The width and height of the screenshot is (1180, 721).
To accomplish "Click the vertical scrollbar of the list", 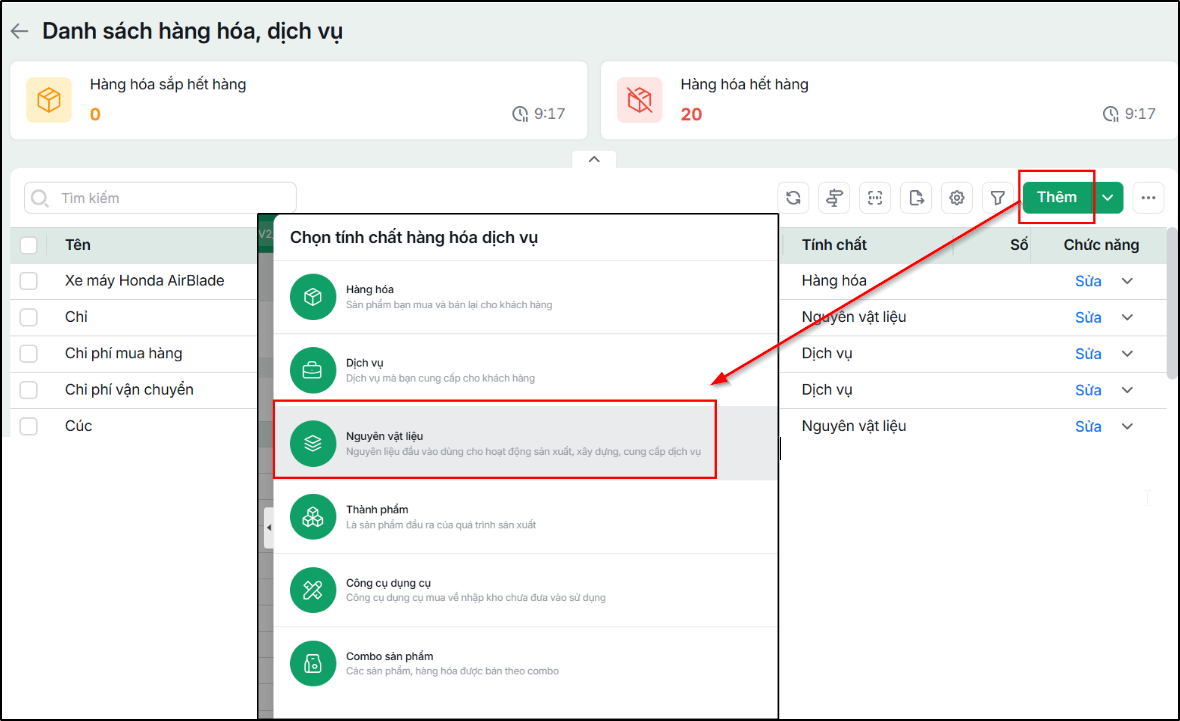I will point(1172,303).
